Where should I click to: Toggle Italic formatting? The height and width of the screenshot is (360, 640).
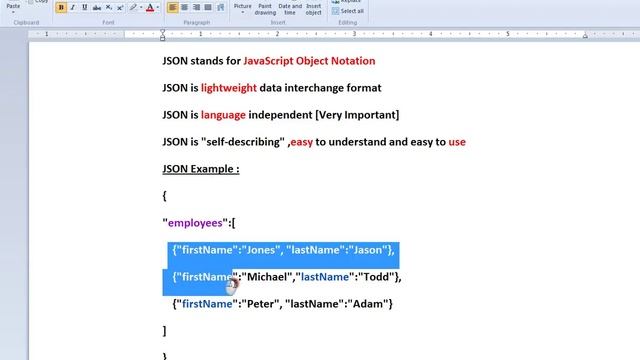[73, 7]
